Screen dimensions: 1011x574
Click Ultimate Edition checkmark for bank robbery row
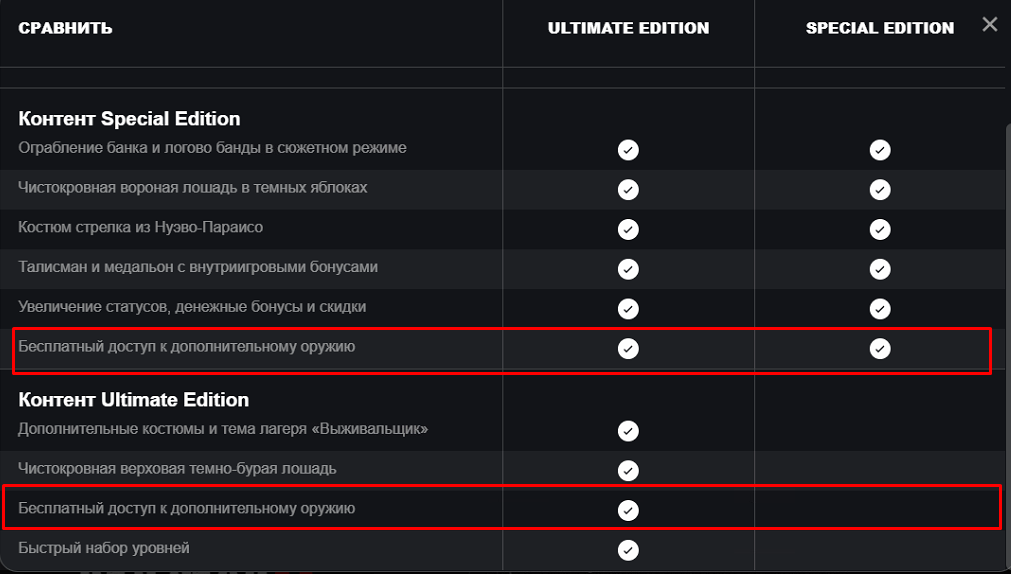click(628, 150)
